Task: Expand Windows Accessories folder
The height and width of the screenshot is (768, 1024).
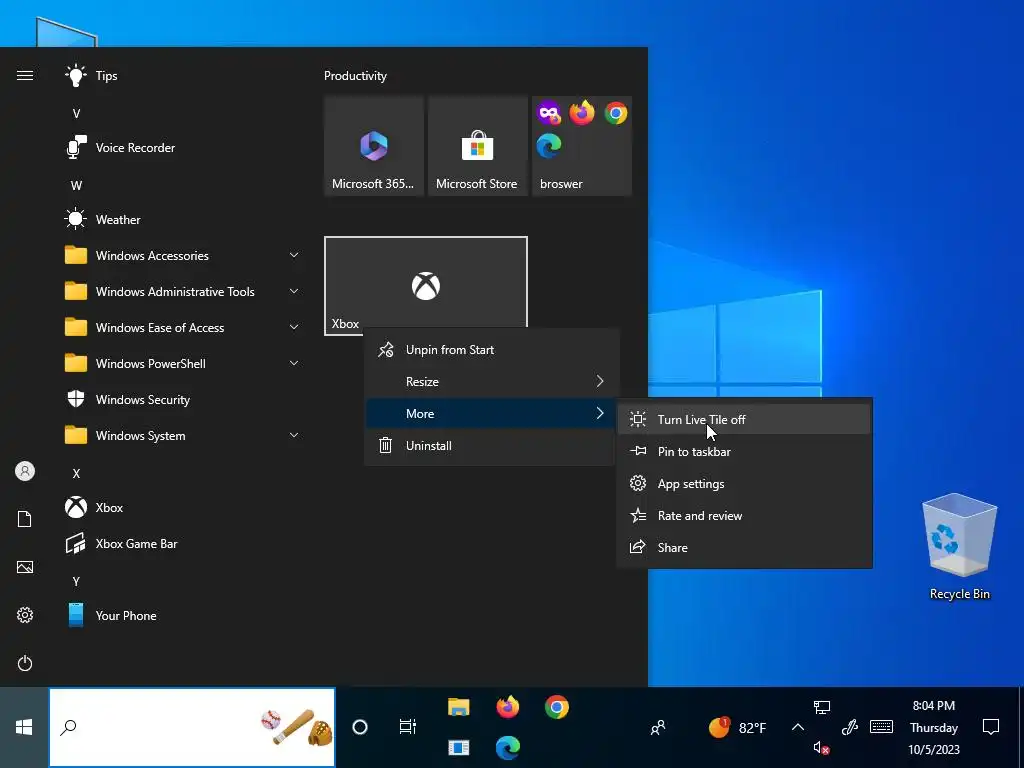Action: click(x=183, y=255)
